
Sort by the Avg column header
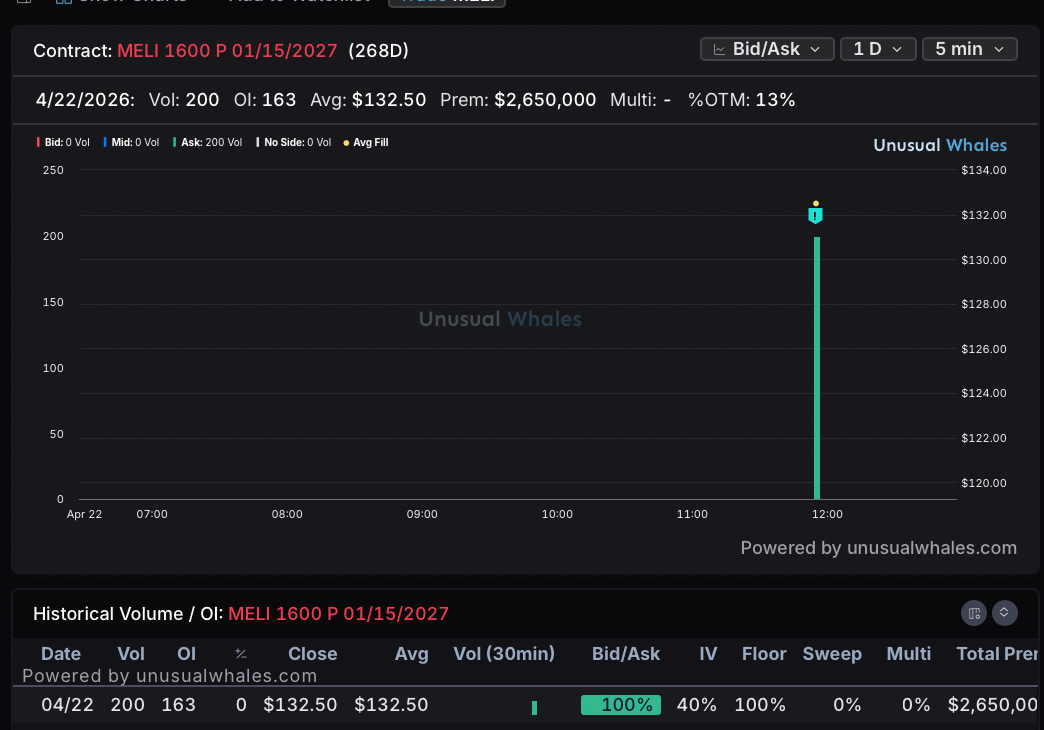tap(411, 654)
